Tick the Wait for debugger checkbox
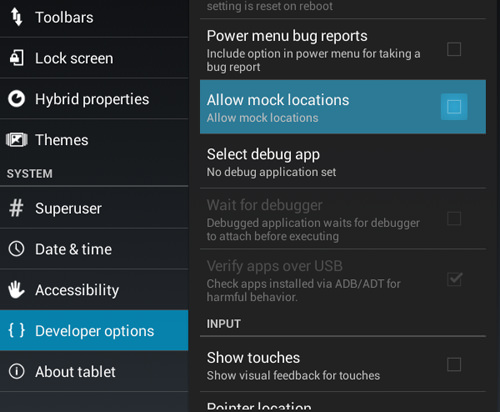Viewport: 500px width, 412px height. coord(454,219)
